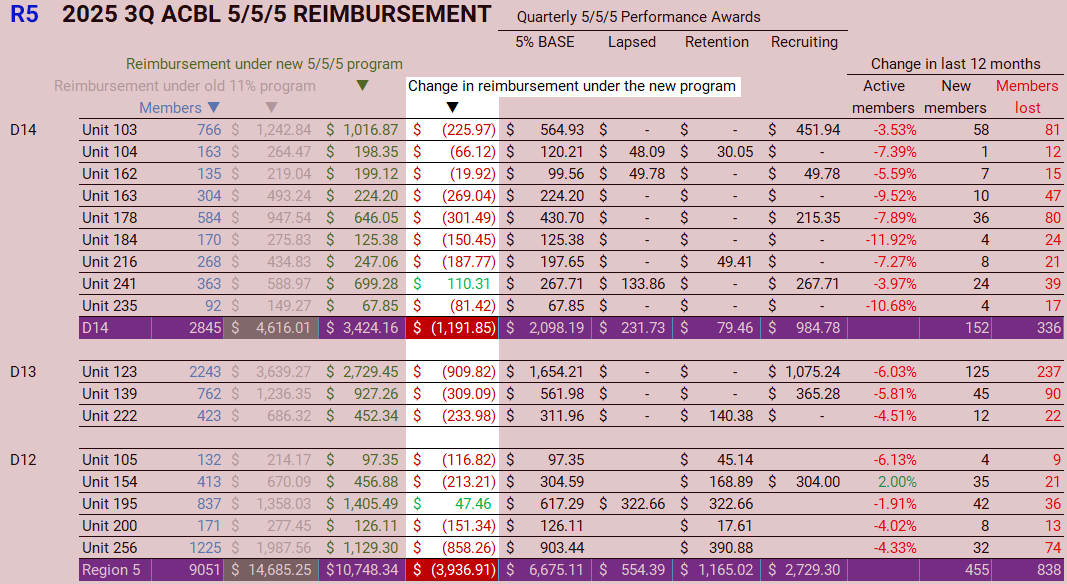1067x584 pixels.
Task: Click the Unit 256 row label
Action: click(110, 548)
